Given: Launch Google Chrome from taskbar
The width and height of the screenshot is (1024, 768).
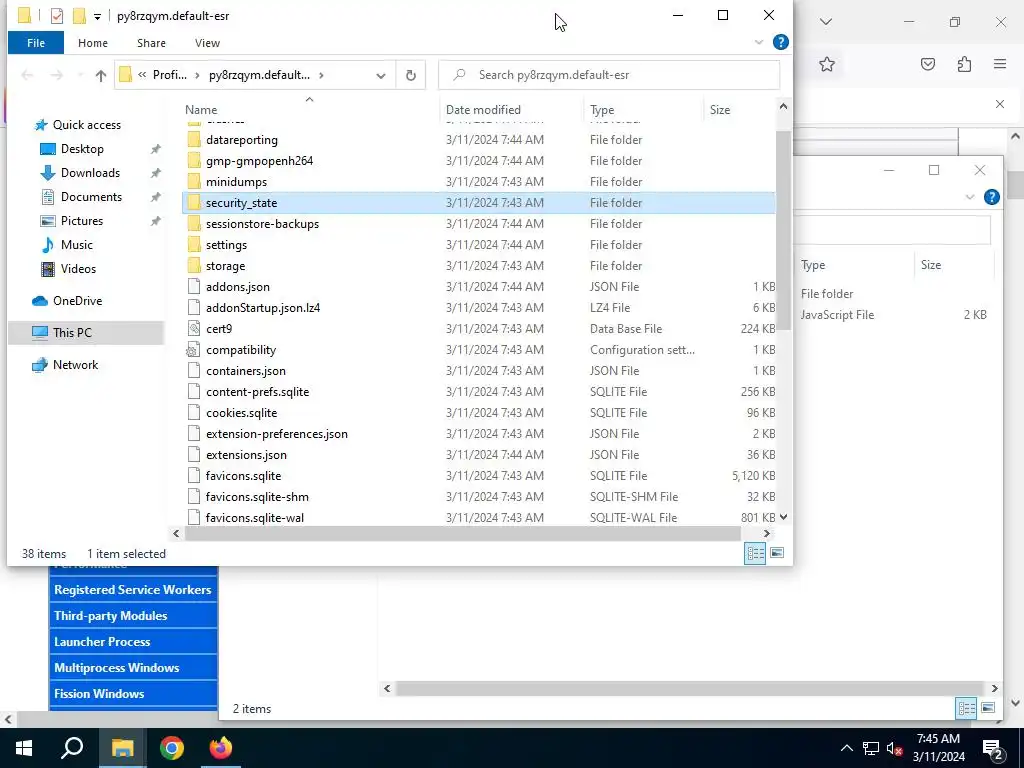Looking at the screenshot, I should [x=172, y=748].
